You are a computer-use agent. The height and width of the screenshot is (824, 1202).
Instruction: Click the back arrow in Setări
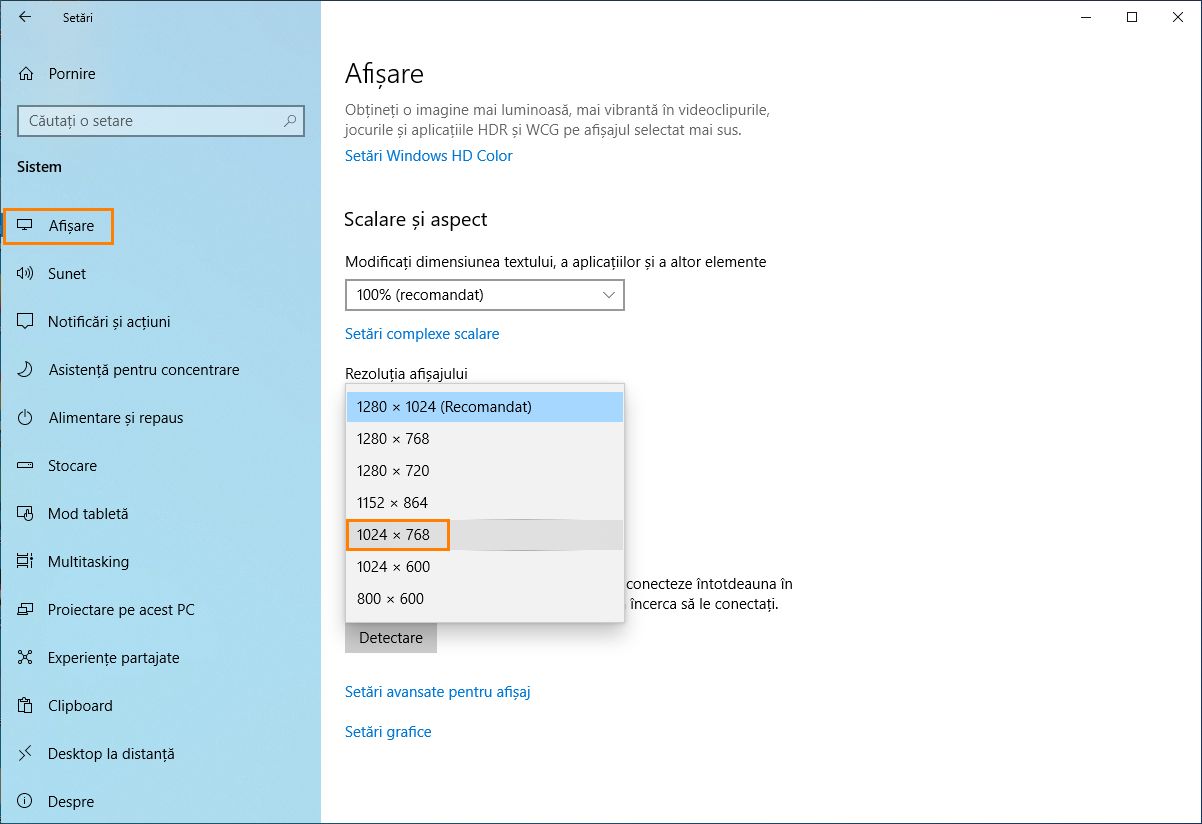(25, 17)
